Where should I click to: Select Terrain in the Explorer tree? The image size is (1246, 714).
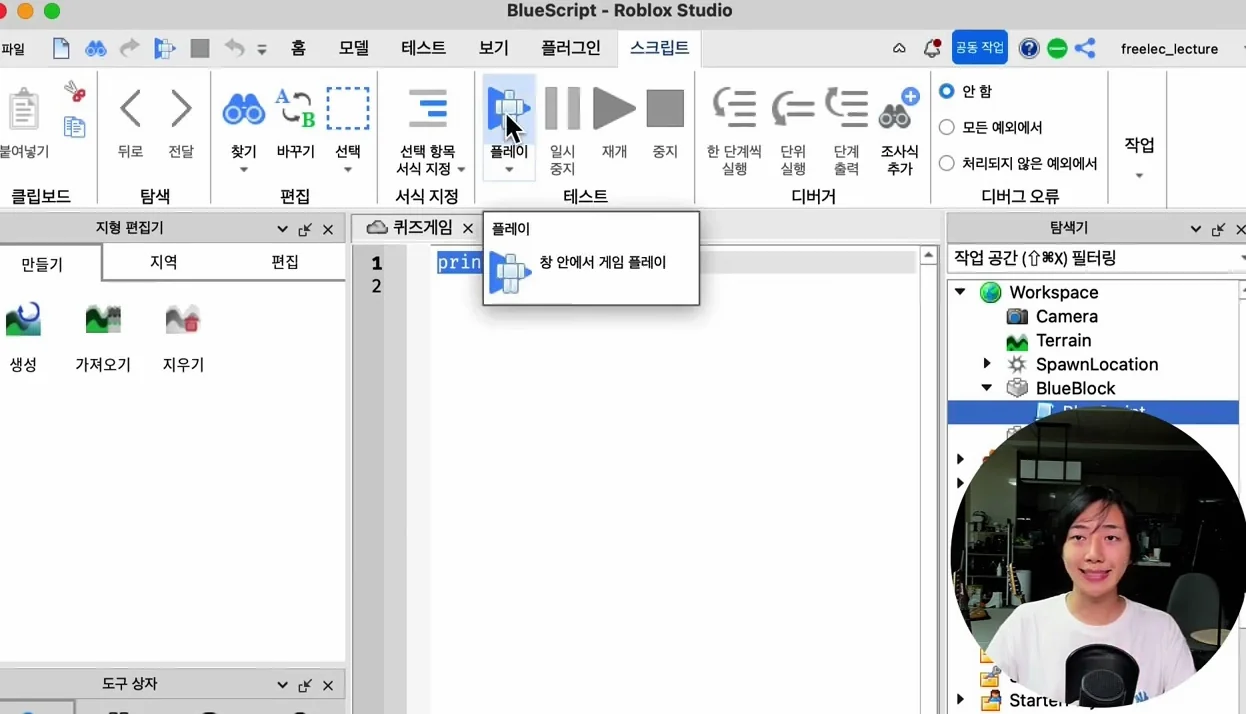click(1063, 340)
